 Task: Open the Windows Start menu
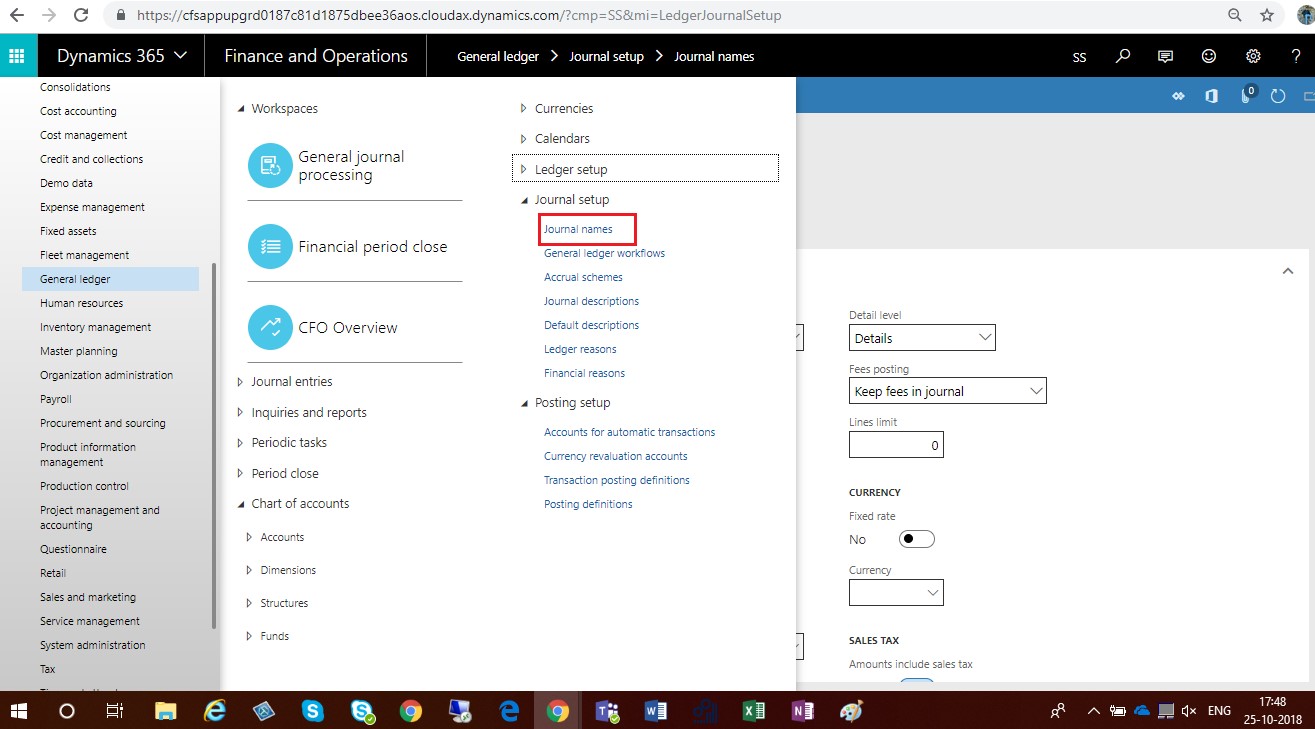point(19,711)
